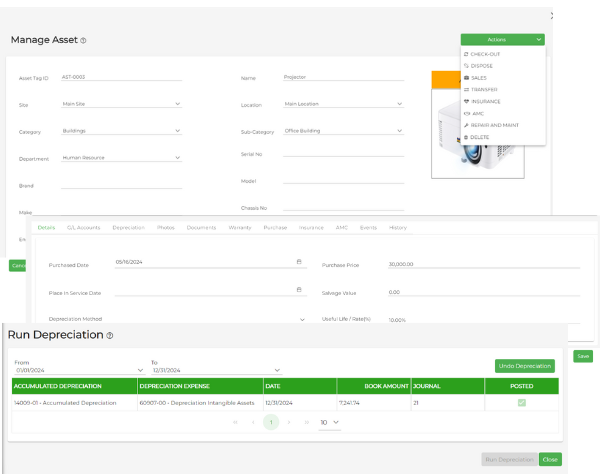Select CHECK-OUT from the Actions menu

click(485, 54)
